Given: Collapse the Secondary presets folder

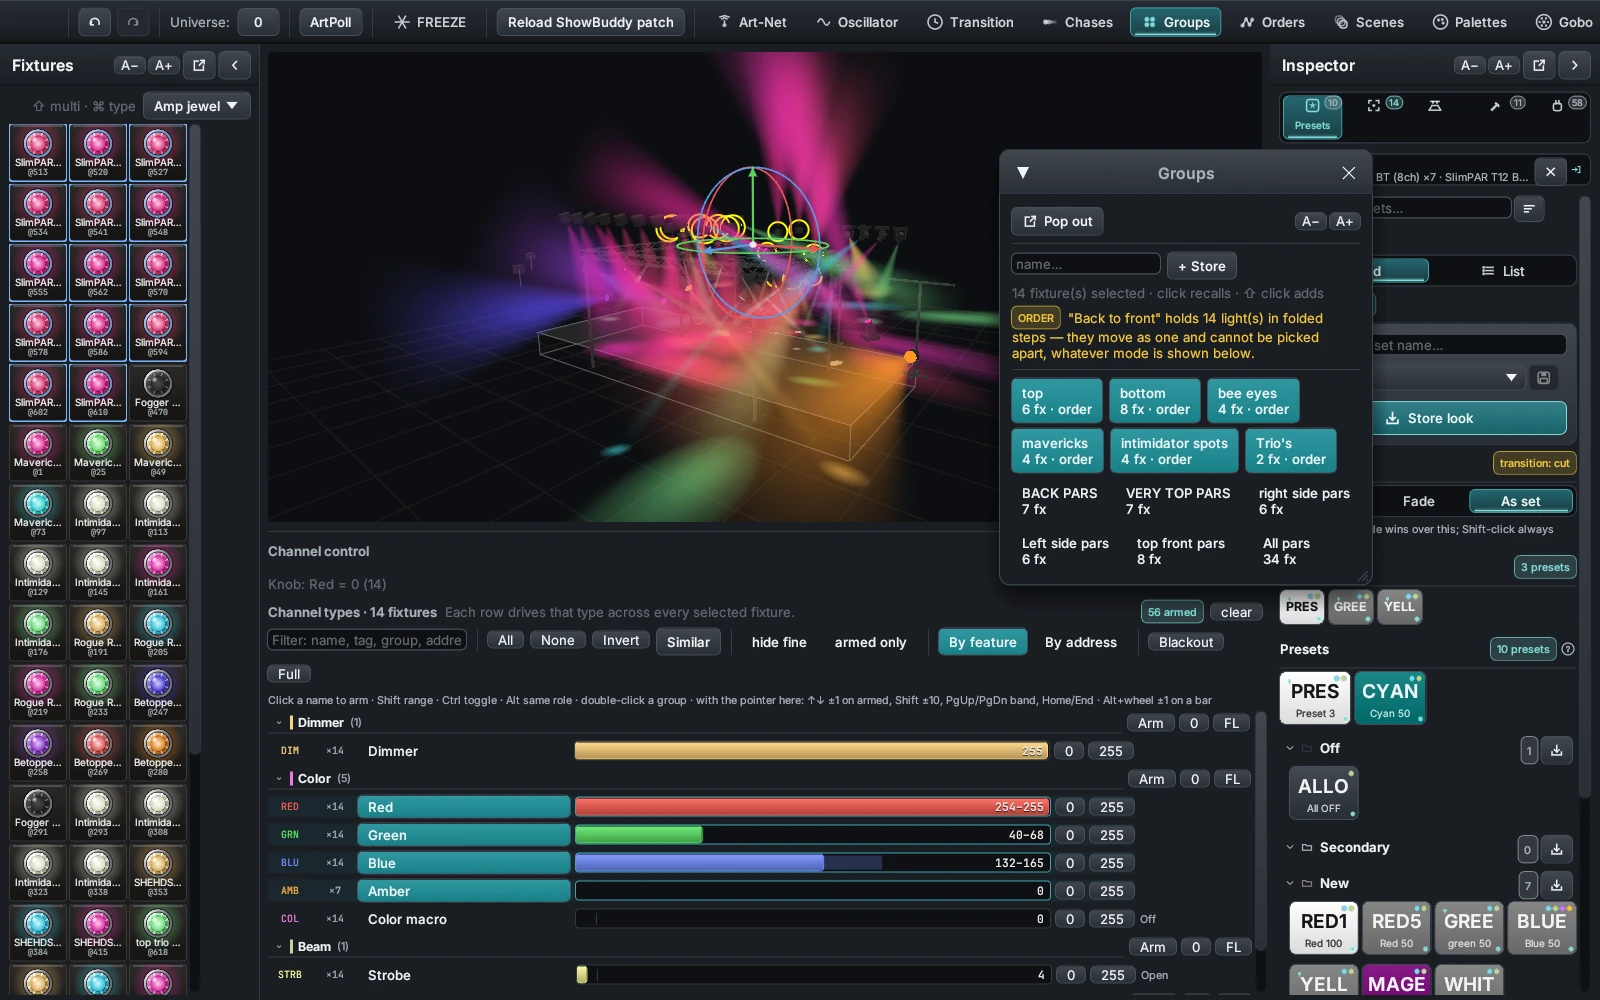Looking at the screenshot, I should click(1290, 847).
